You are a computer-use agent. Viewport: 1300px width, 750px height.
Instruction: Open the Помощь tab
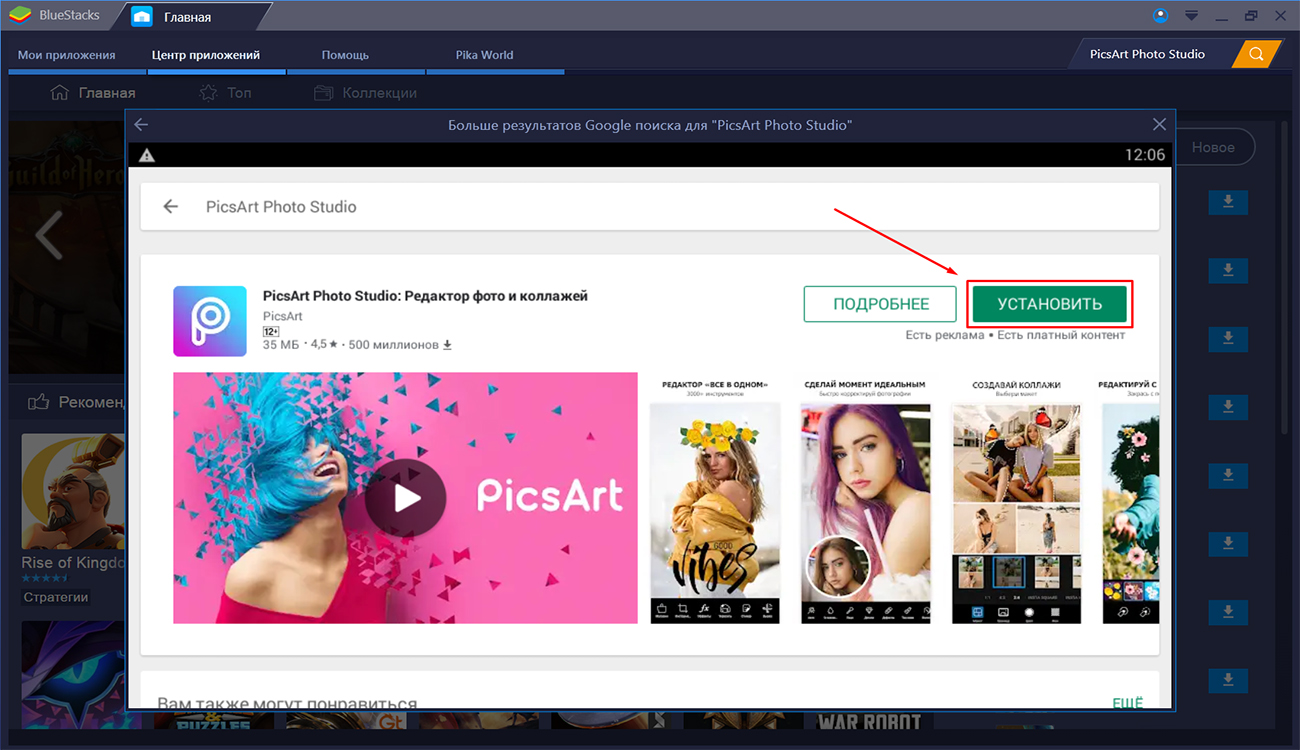point(345,55)
